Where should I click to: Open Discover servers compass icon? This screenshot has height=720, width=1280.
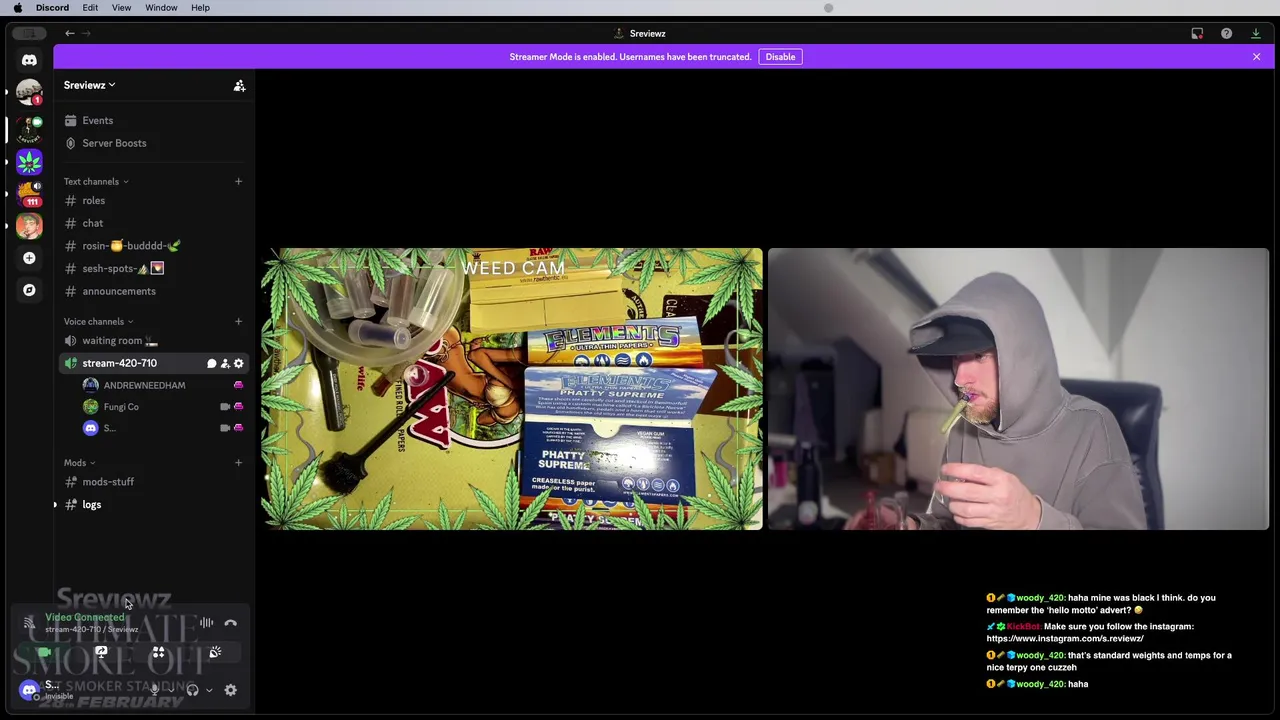29,290
